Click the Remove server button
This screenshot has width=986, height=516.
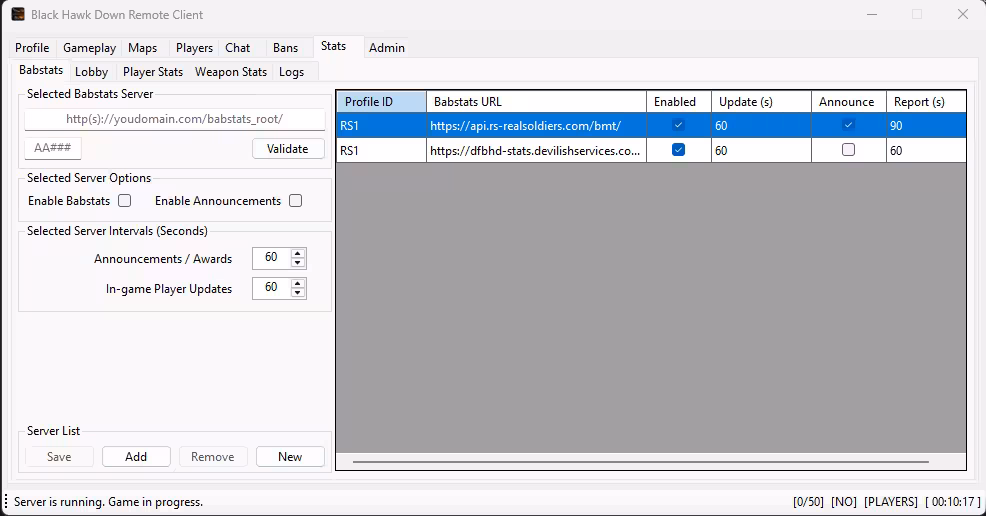[x=213, y=457]
